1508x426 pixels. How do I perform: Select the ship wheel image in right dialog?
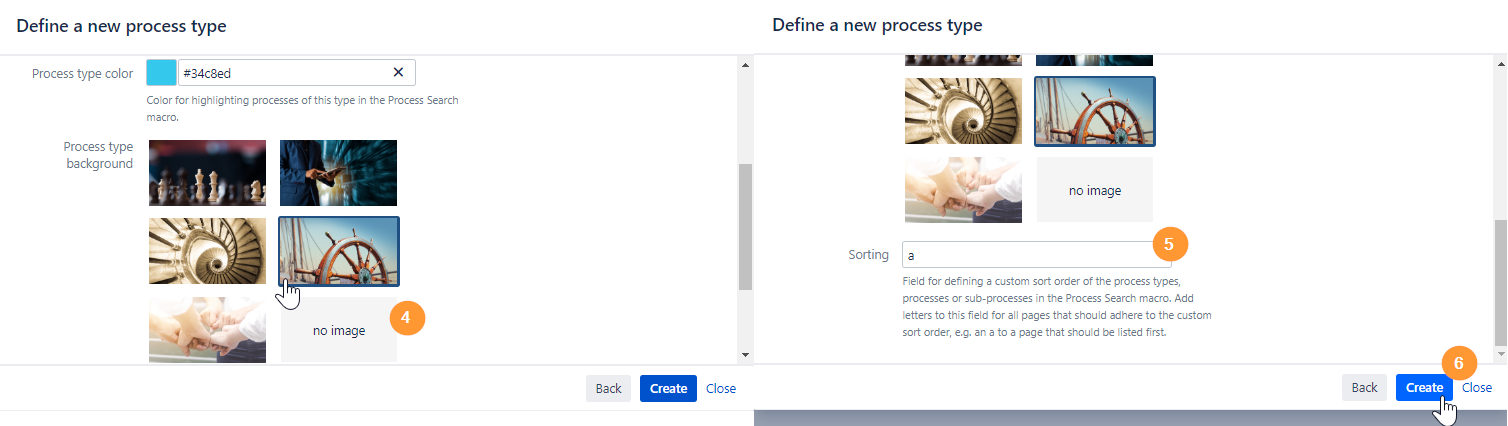[x=1095, y=111]
